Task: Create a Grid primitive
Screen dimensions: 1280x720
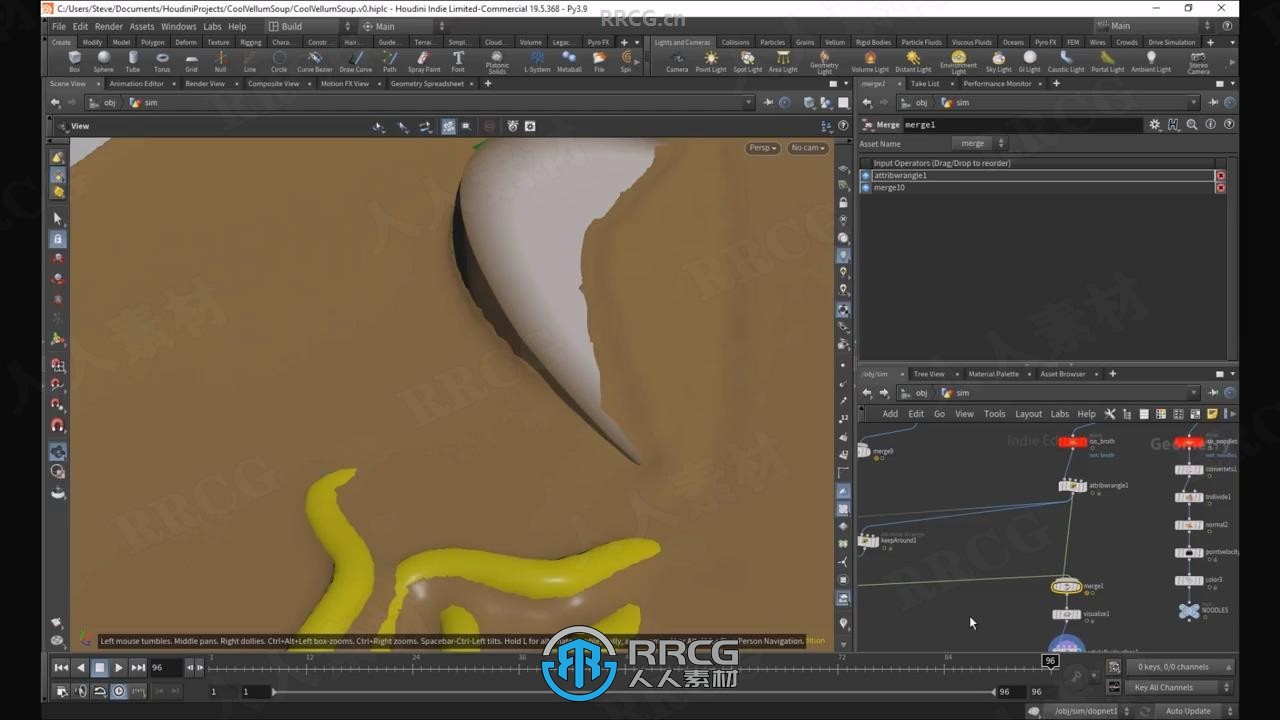Action: point(191,62)
